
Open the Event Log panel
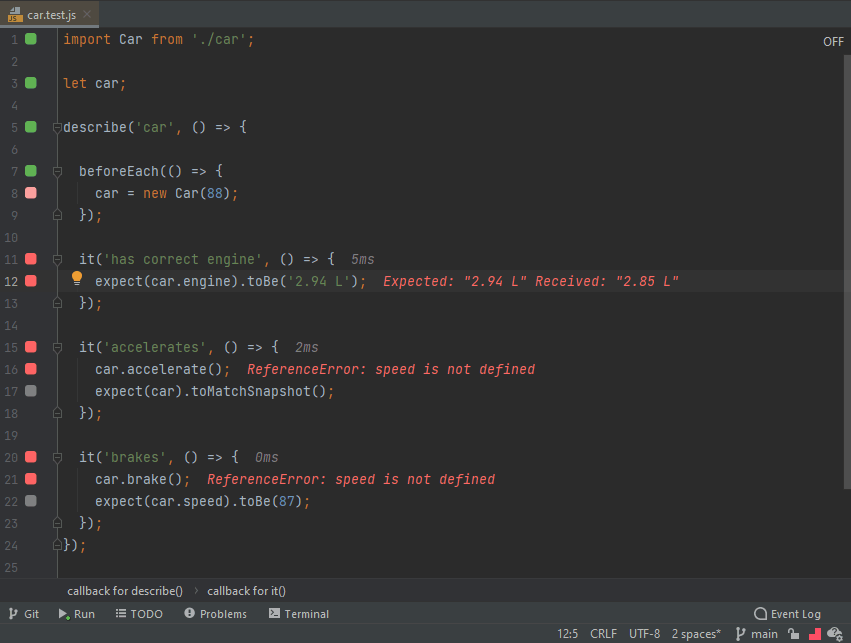click(787, 614)
